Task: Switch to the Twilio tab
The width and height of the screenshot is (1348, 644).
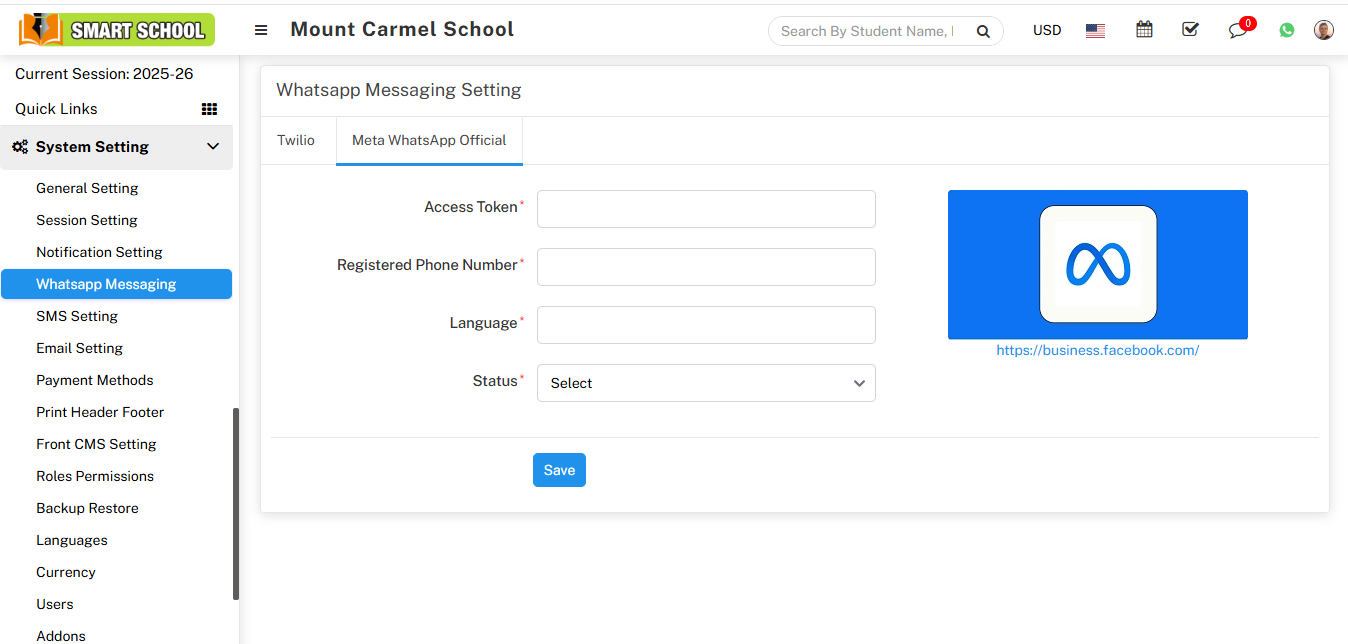Action: pos(296,140)
